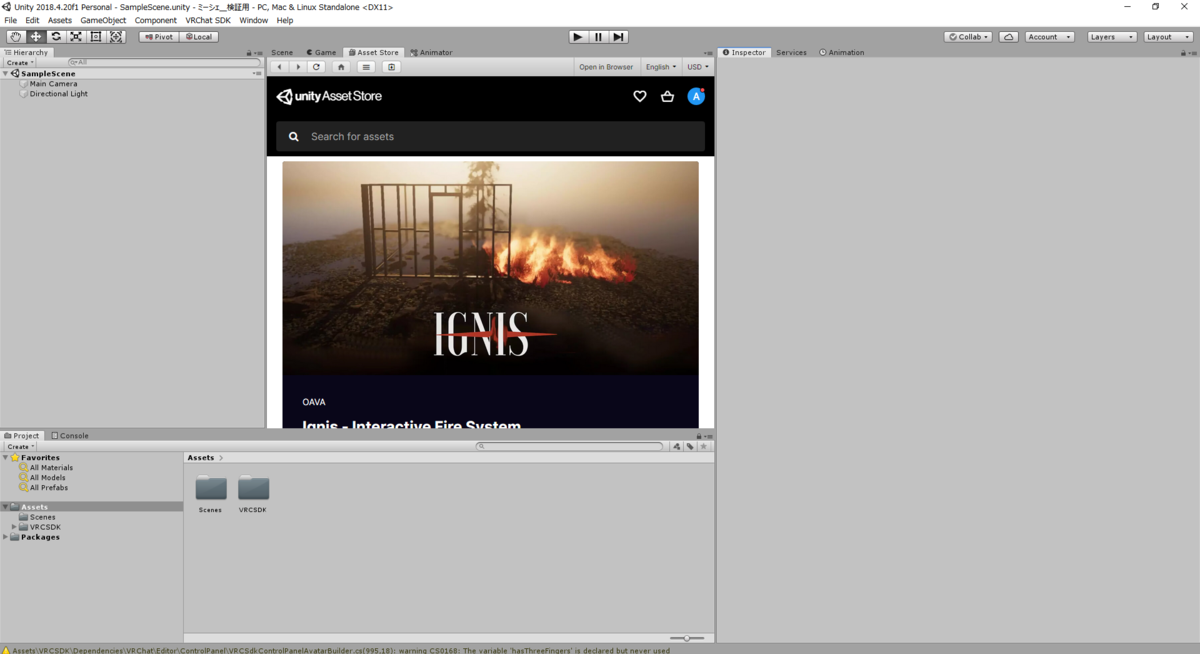The height and width of the screenshot is (654, 1200).
Task: Select the Rotate tool
Action: coord(56,37)
